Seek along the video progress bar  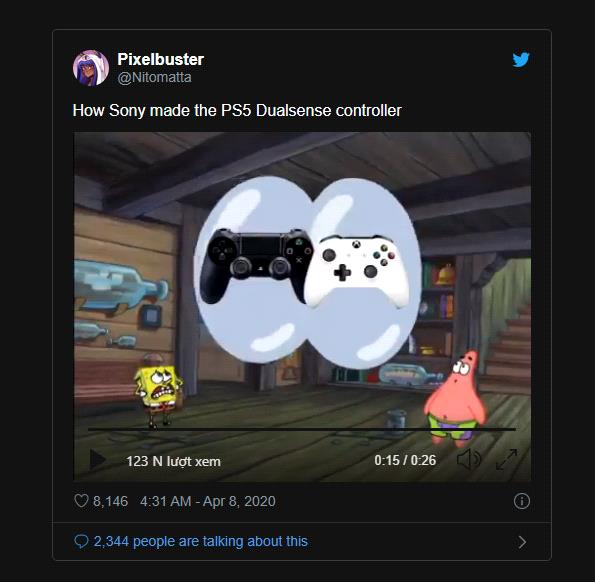302,429
